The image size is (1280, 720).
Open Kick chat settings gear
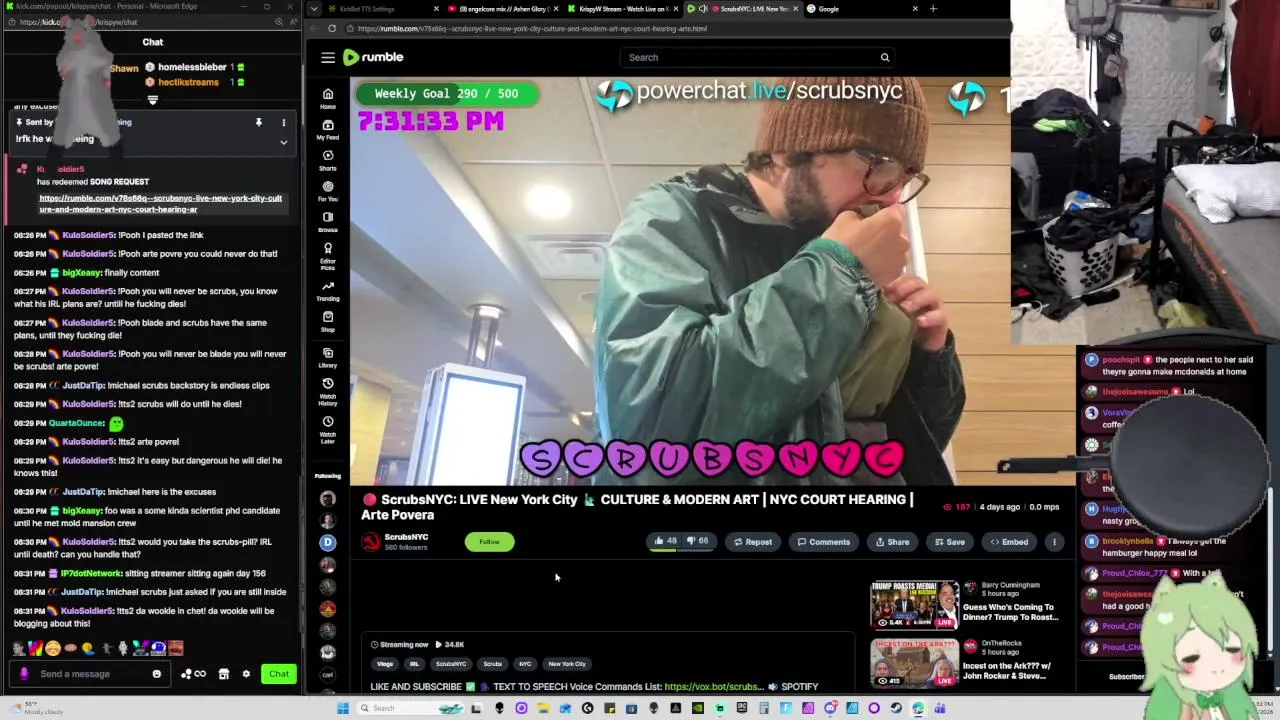coord(246,674)
